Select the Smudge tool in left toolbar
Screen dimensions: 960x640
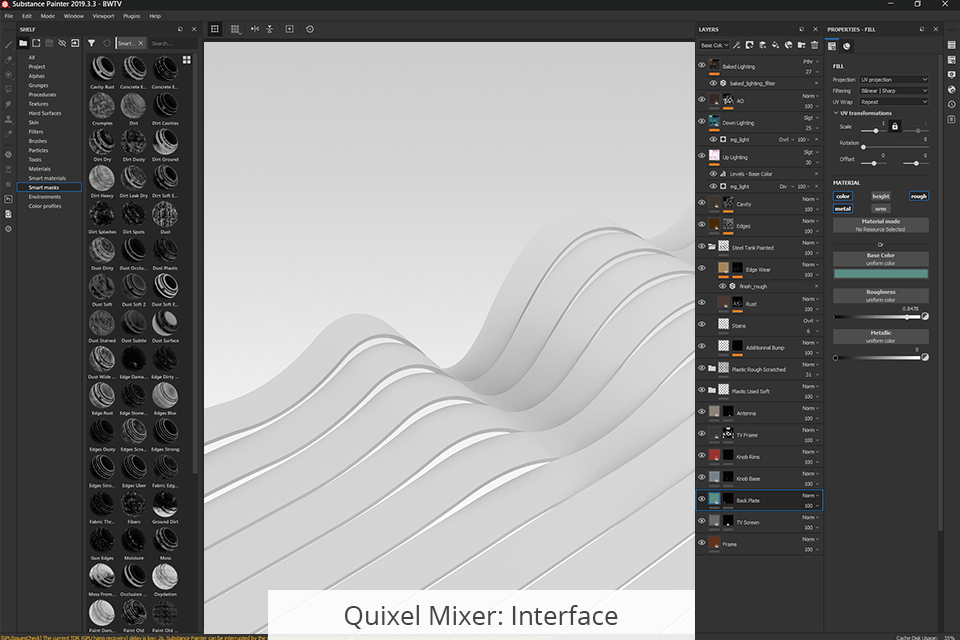9,104
